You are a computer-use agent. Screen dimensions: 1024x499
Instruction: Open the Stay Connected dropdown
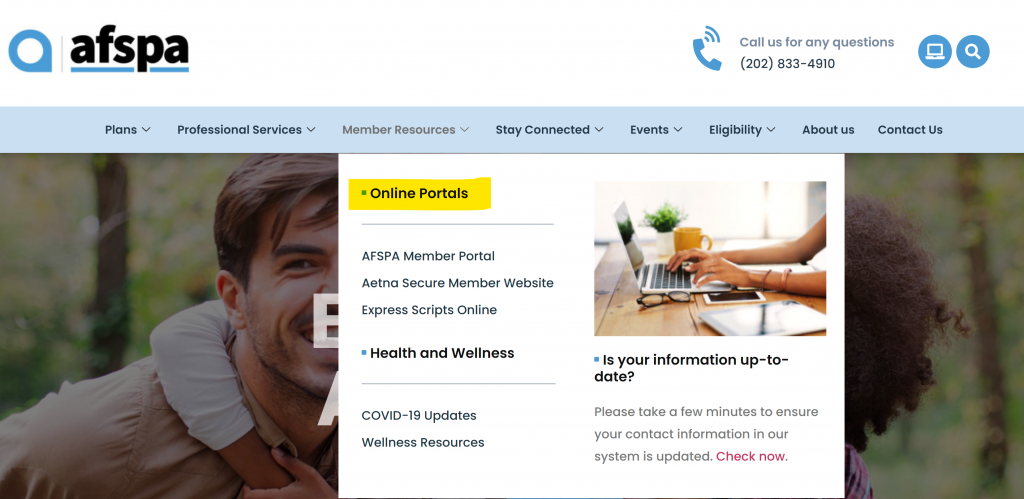pos(549,130)
